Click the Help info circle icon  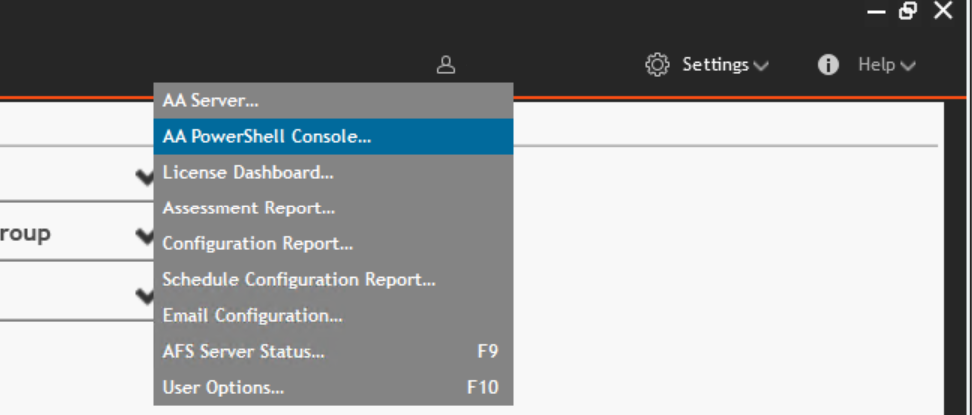828,65
